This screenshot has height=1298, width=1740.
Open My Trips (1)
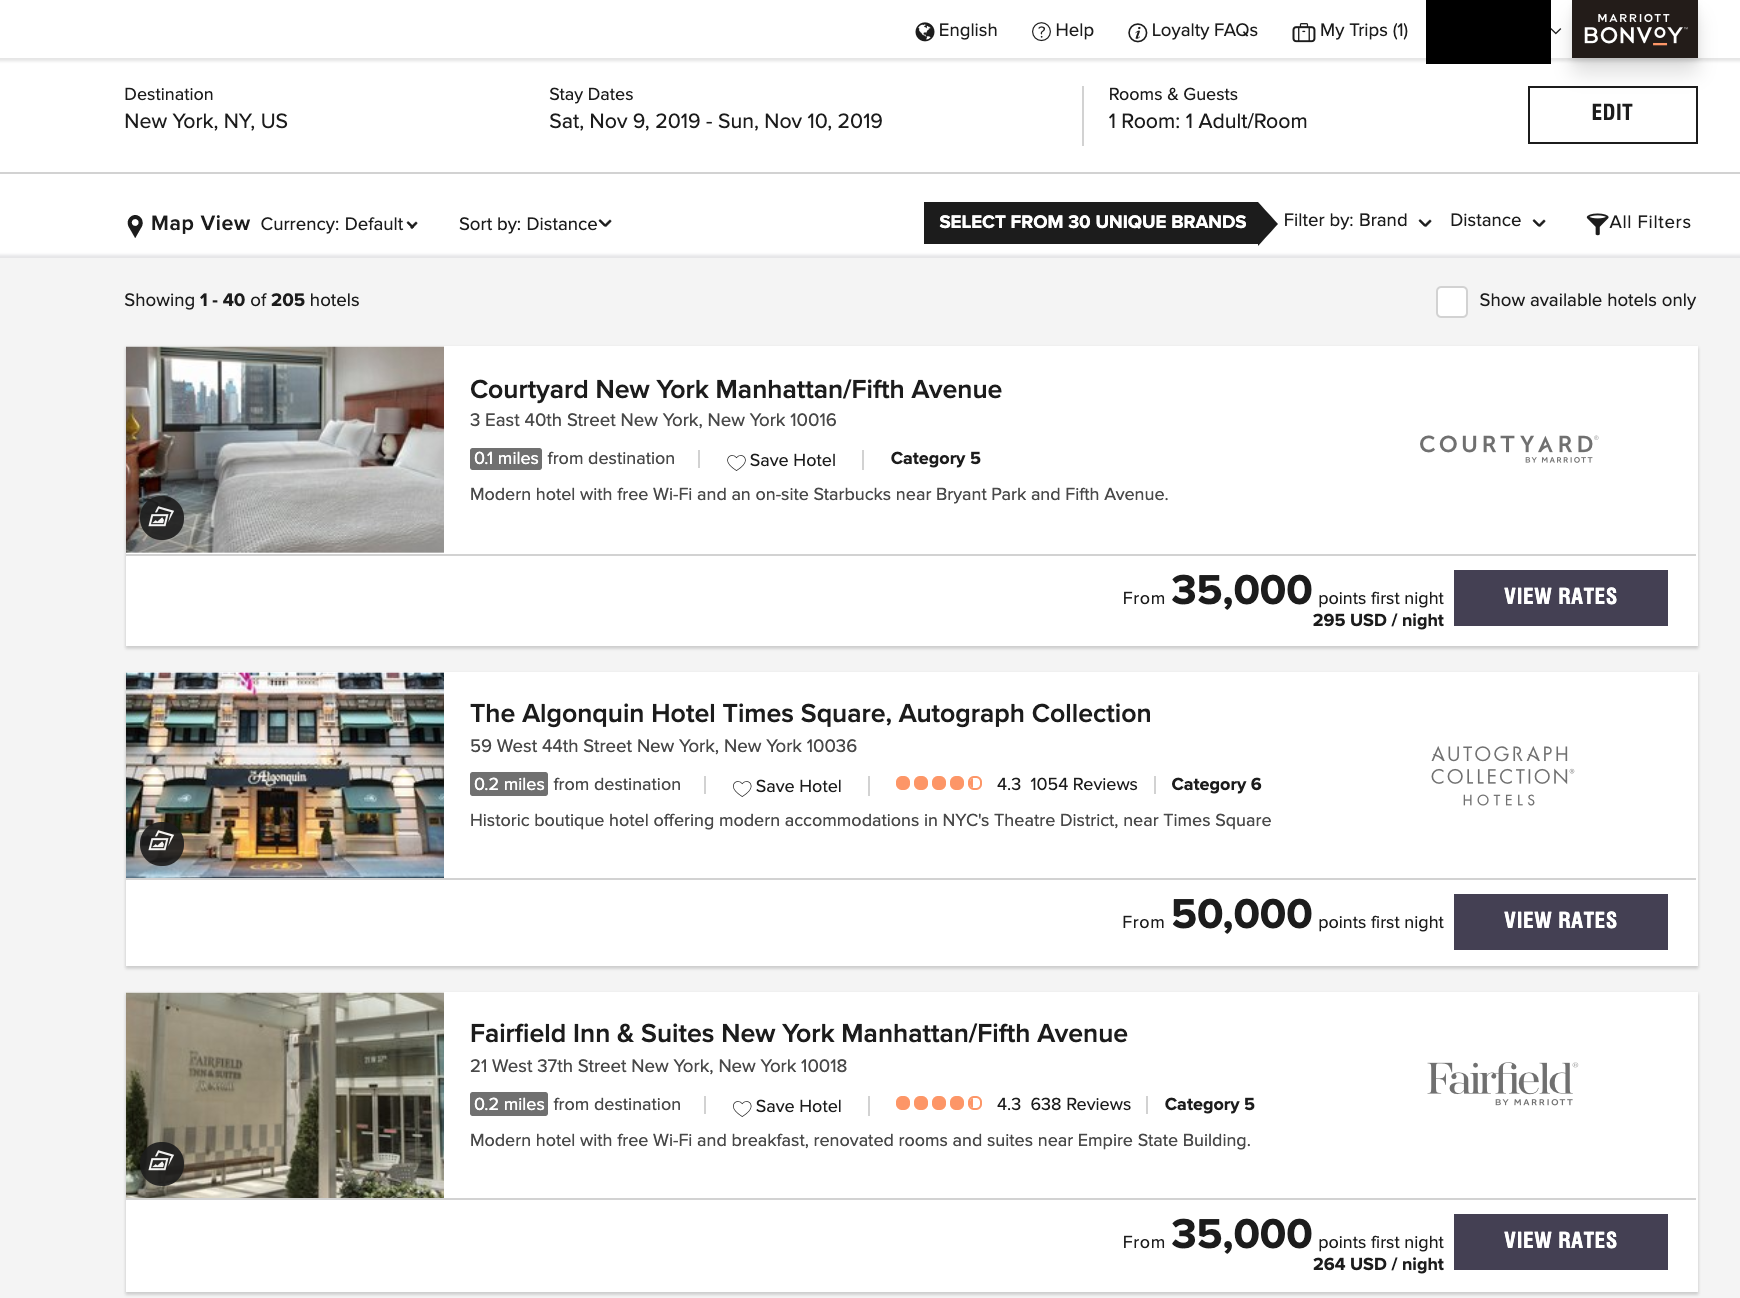point(1350,31)
